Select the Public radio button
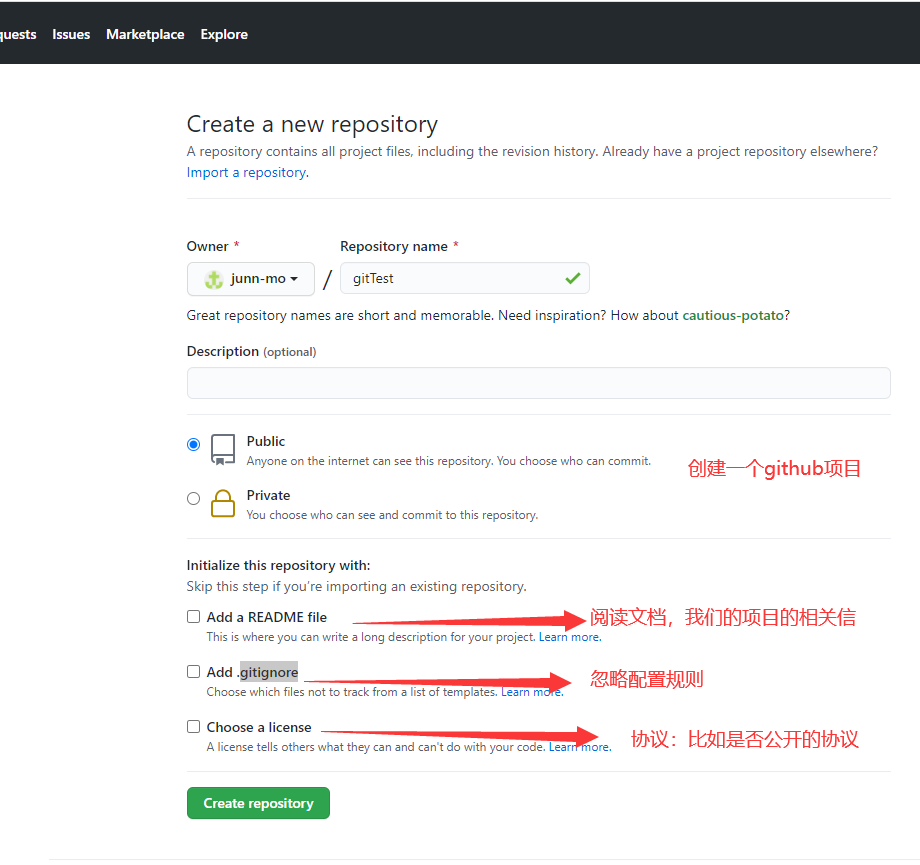This screenshot has width=920, height=865. pos(193,444)
